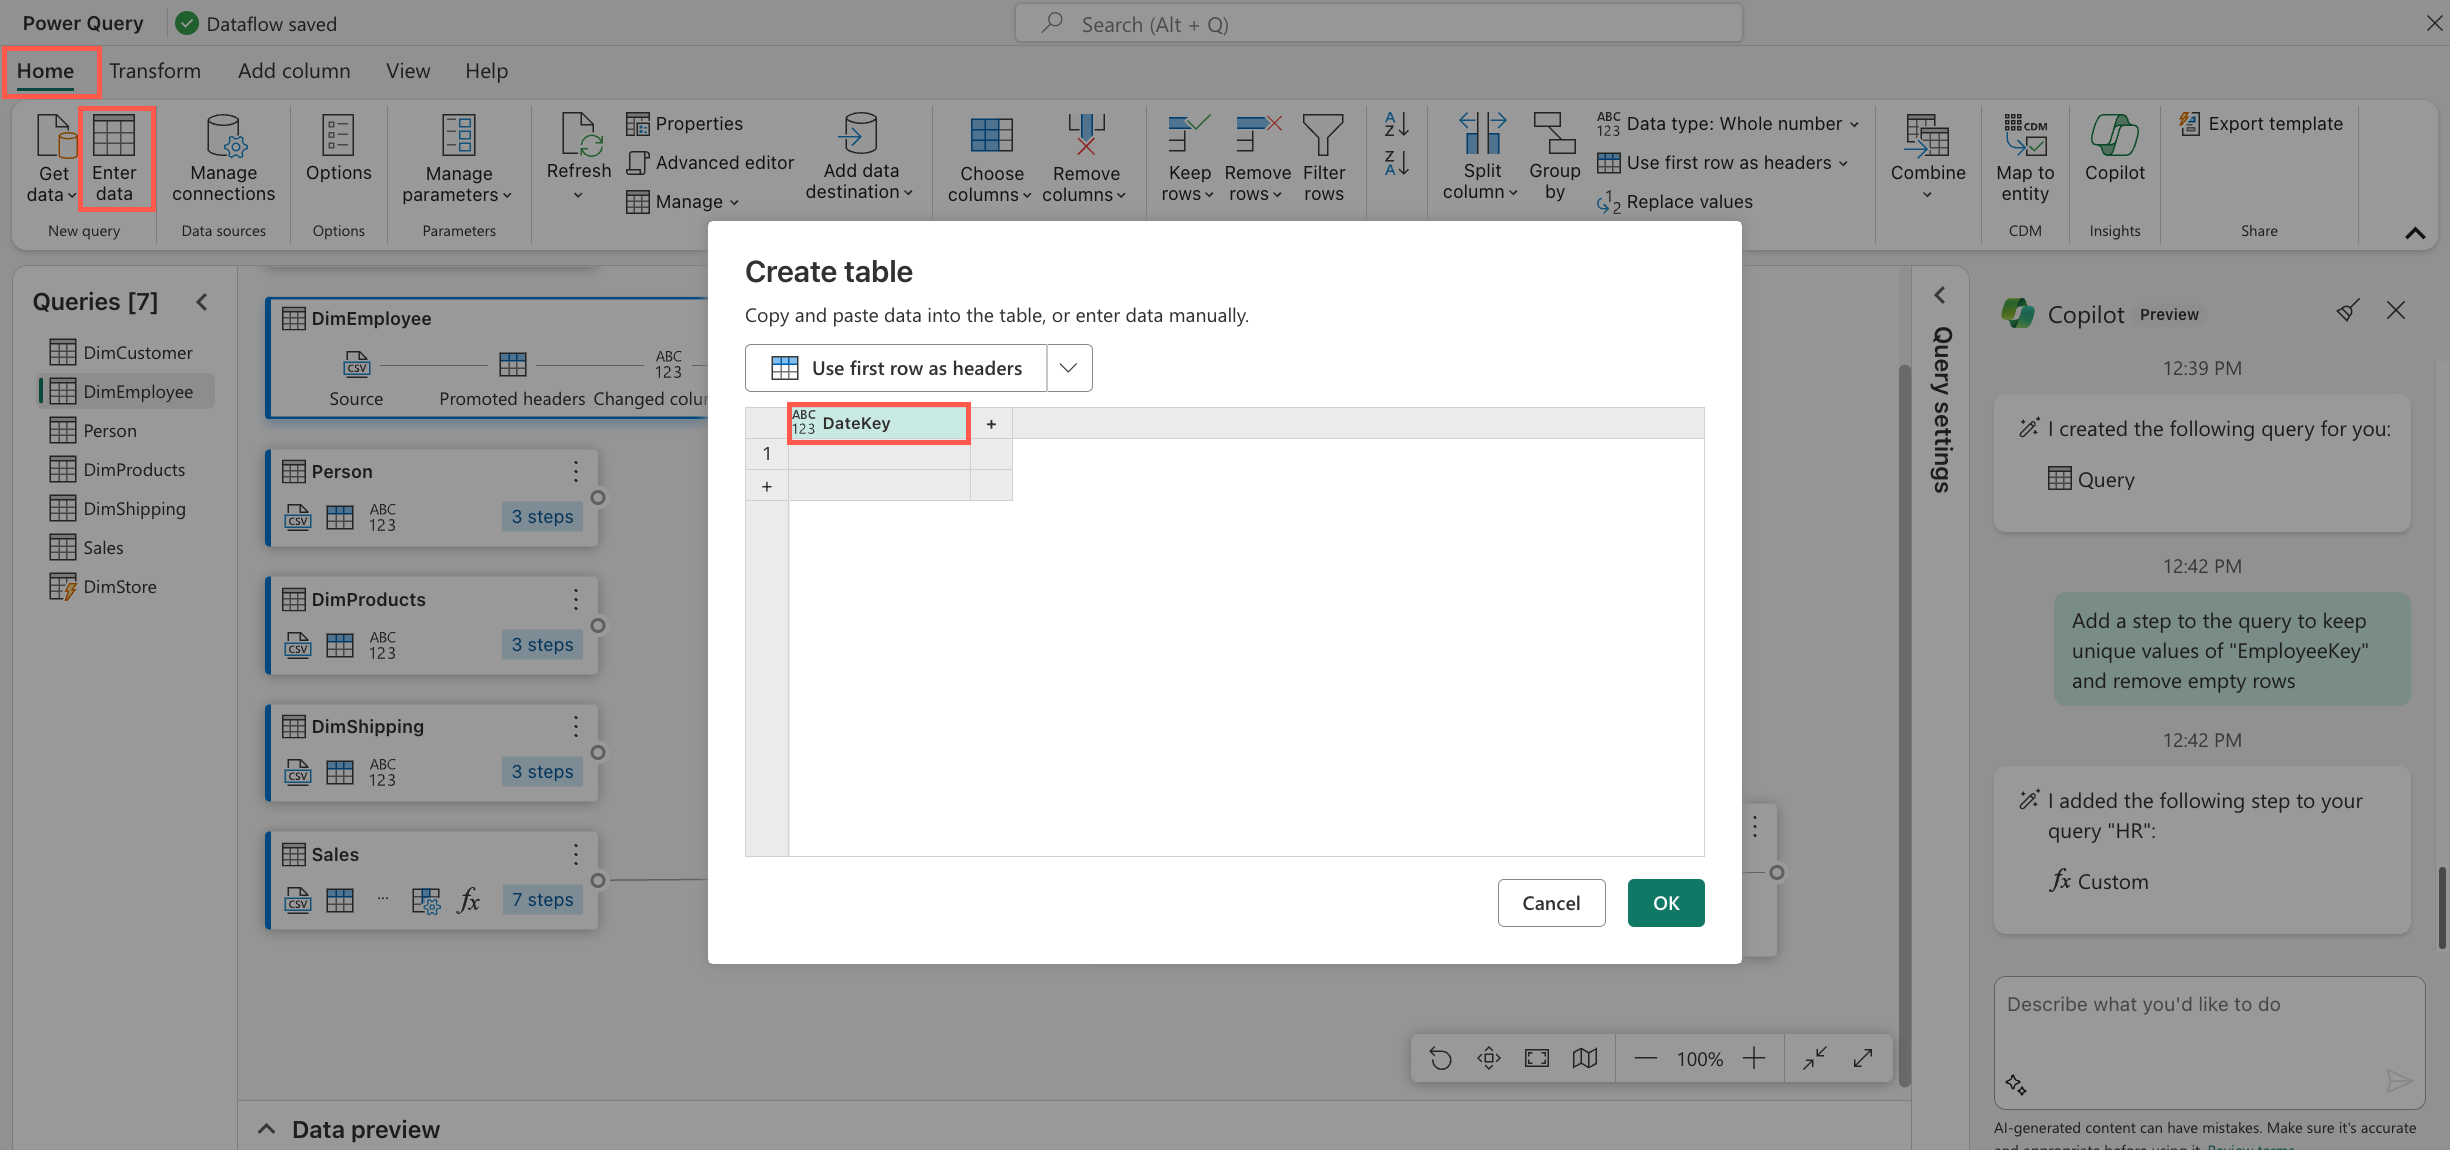The width and height of the screenshot is (2450, 1150).
Task: Click the Add column menu tab
Action: [294, 69]
